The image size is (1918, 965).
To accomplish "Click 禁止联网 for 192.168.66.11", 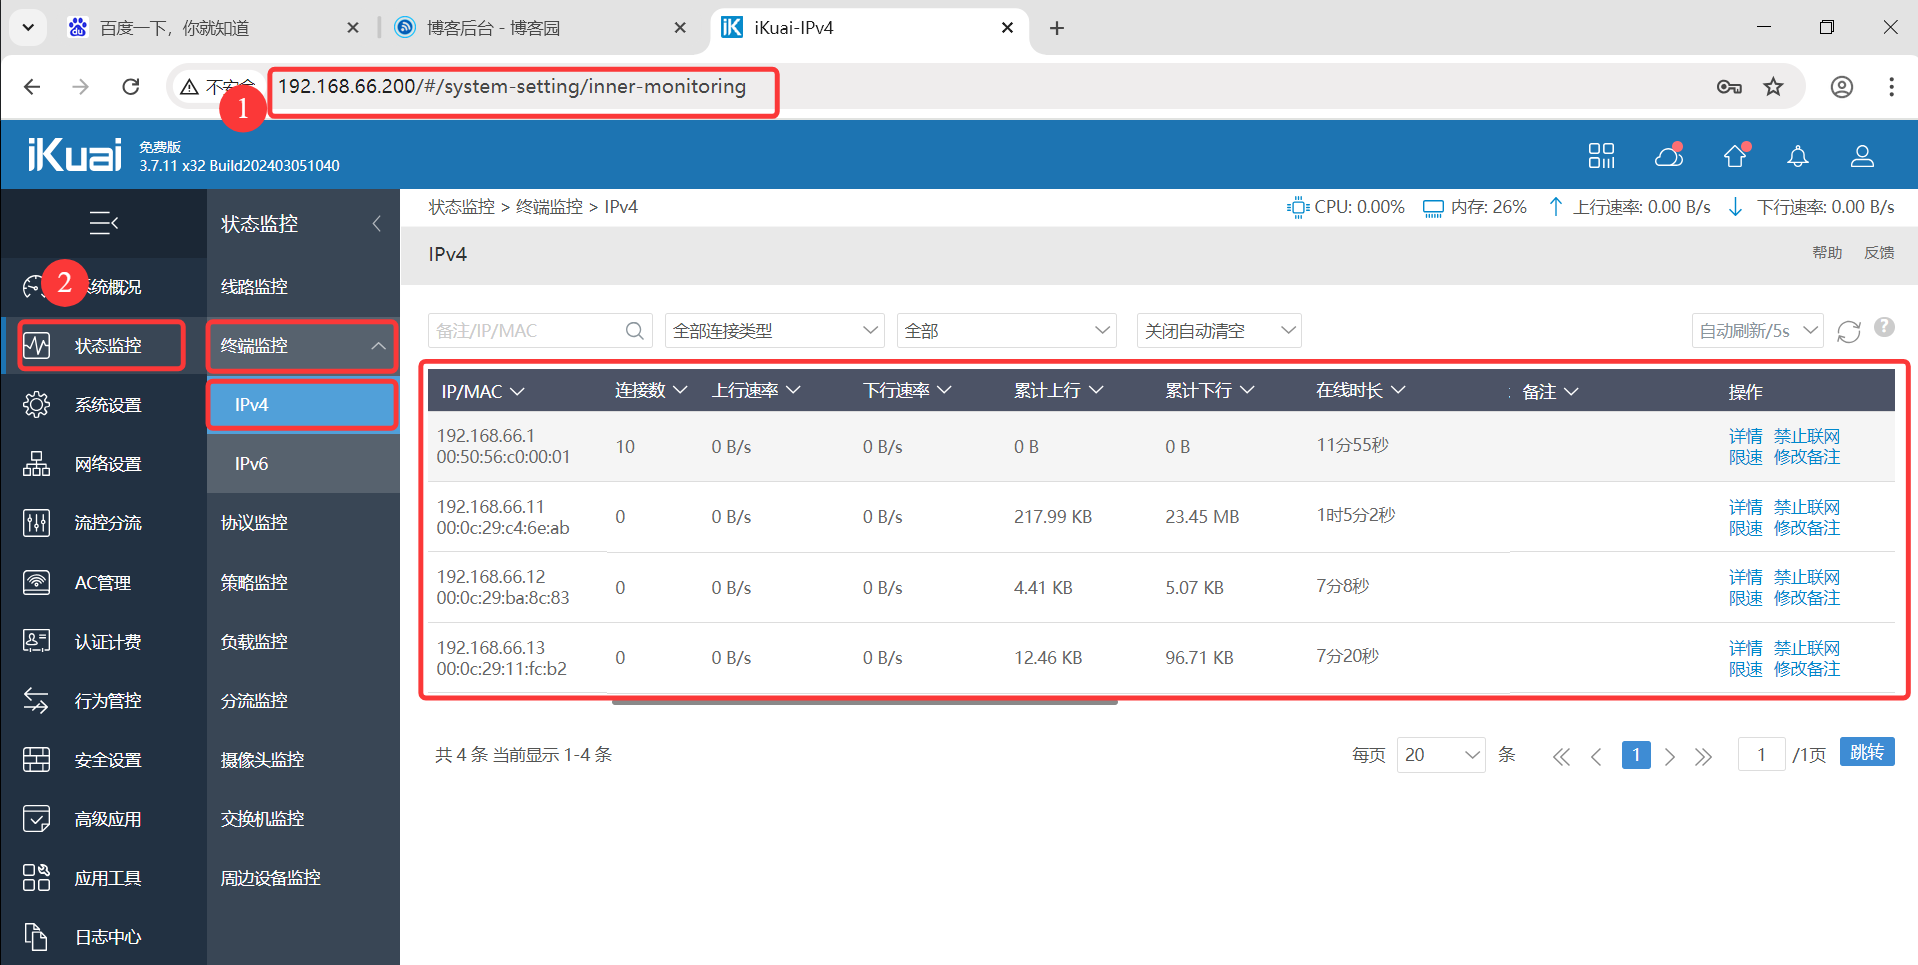I will coord(1806,507).
